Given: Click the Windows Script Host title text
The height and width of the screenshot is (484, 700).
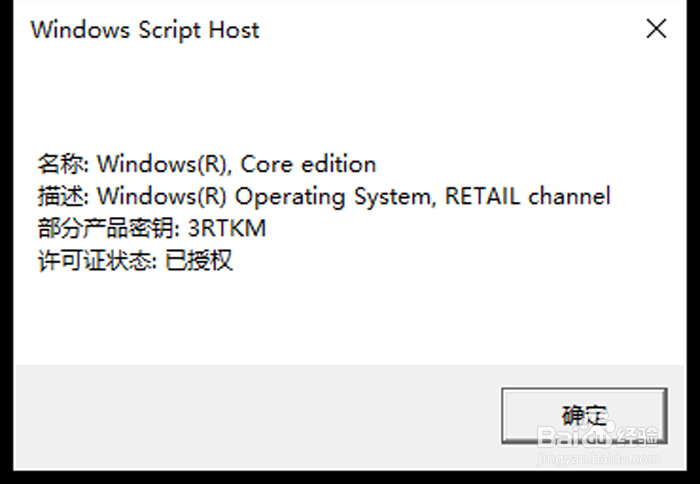Looking at the screenshot, I should (145, 30).
